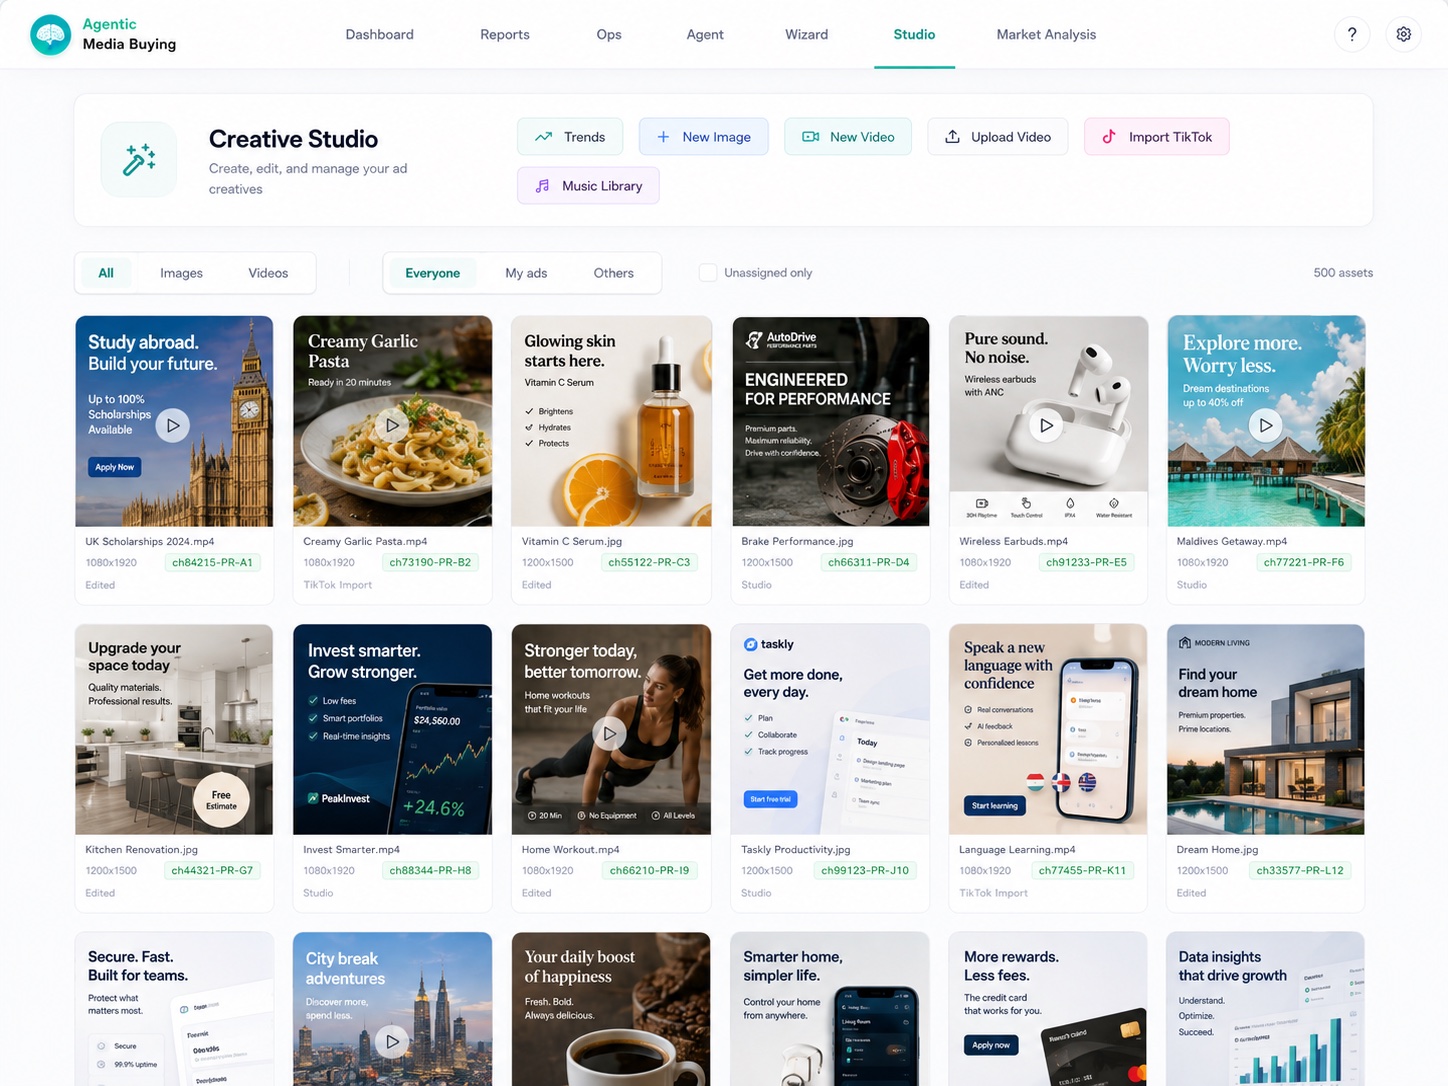Open the Agent tab
This screenshot has width=1448, height=1086.
pyautogui.click(x=705, y=34)
